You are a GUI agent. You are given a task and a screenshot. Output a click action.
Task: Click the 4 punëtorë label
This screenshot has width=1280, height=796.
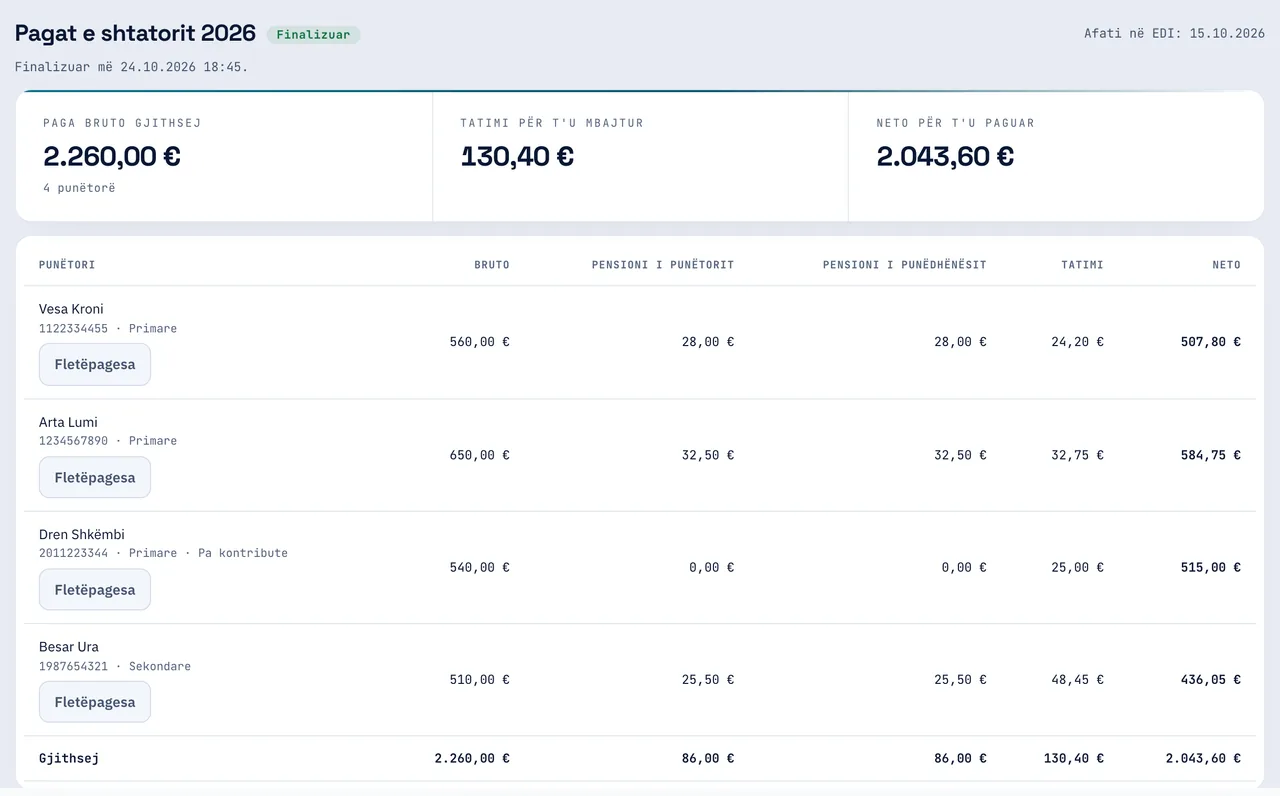pos(79,188)
